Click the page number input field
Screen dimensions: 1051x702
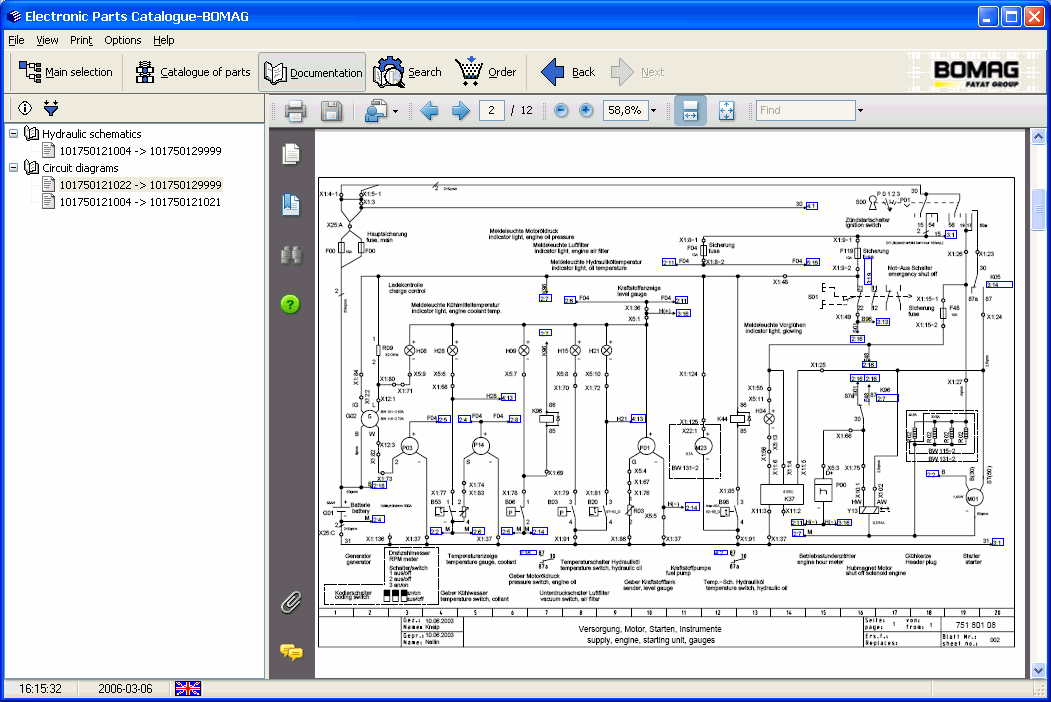[491, 111]
